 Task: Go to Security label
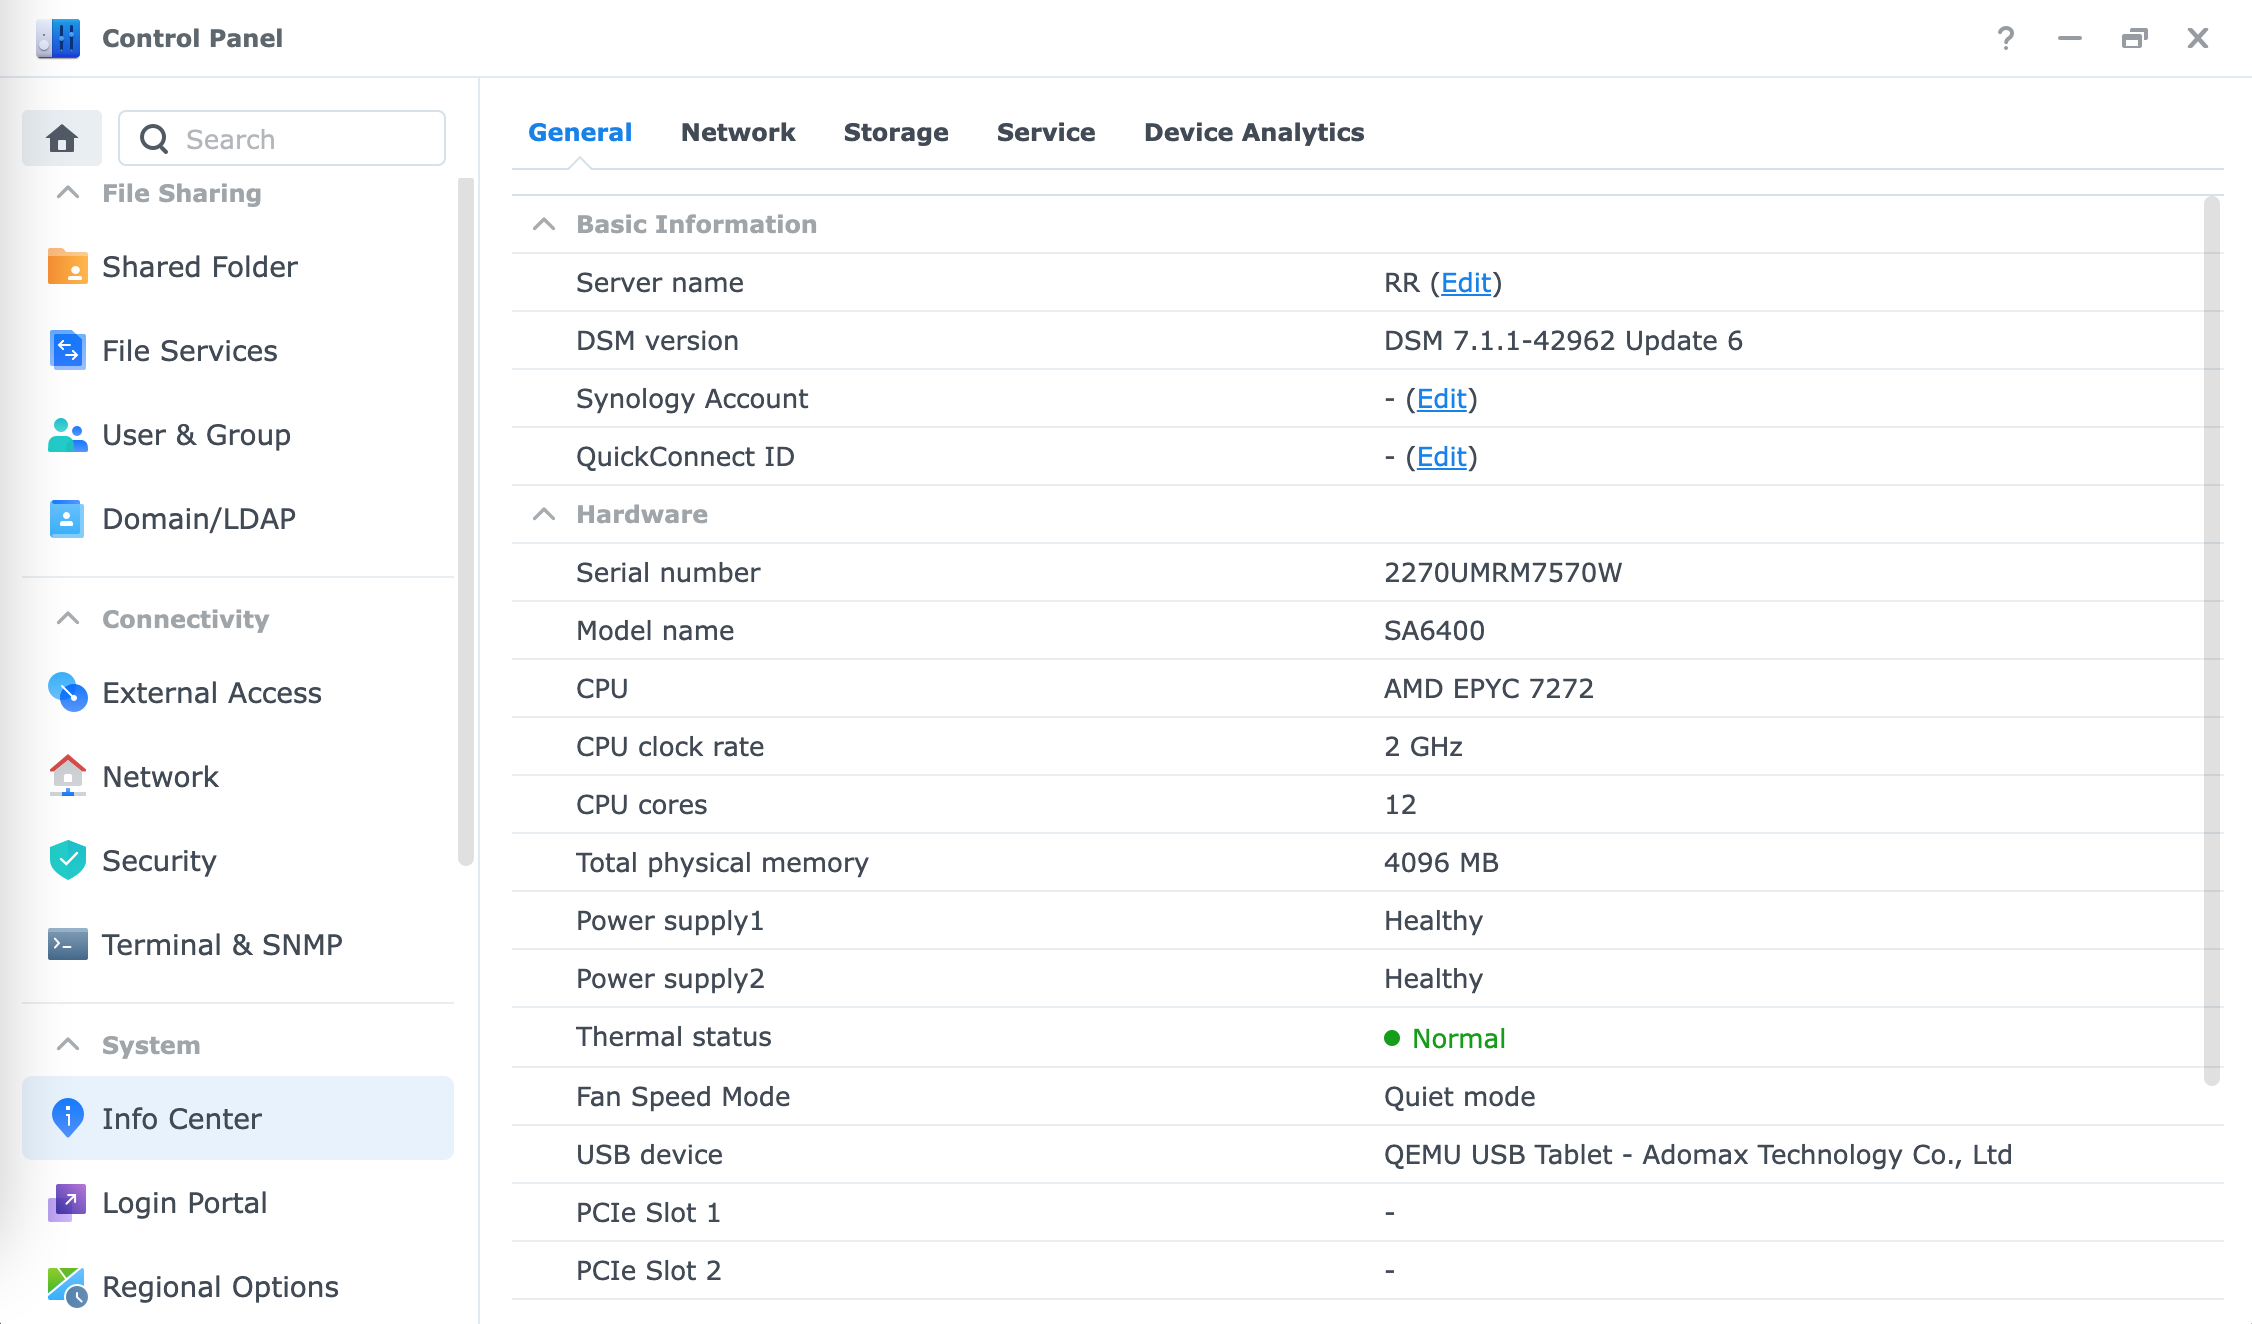(x=160, y=861)
